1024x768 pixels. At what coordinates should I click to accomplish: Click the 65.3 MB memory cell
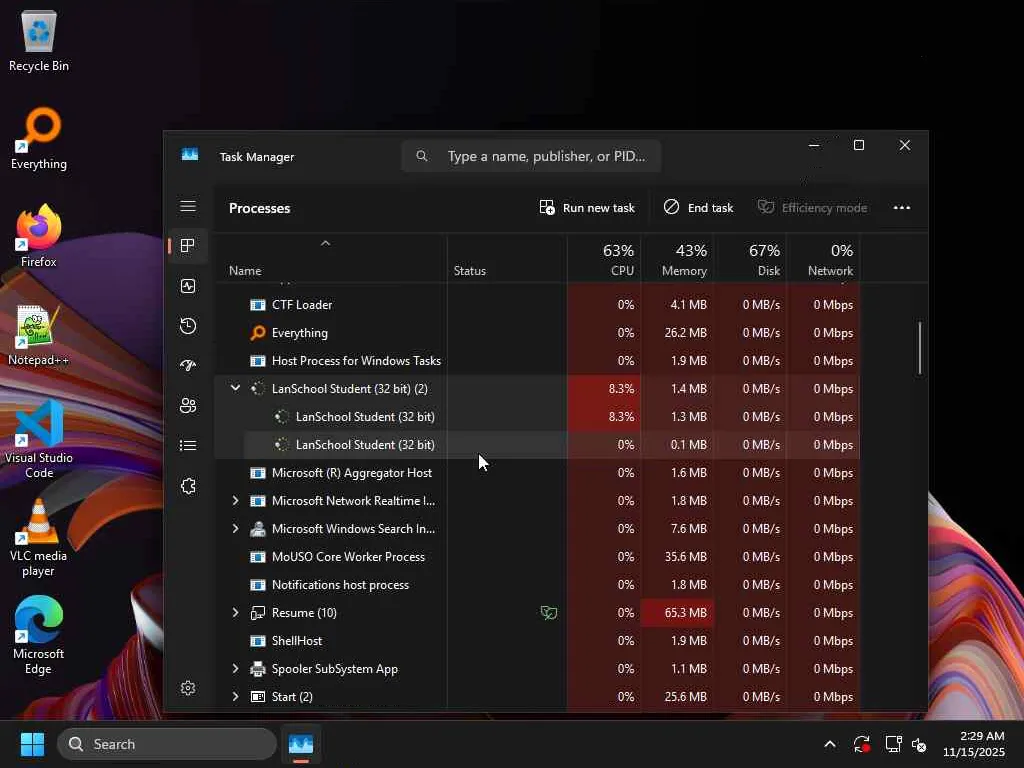[x=677, y=613]
